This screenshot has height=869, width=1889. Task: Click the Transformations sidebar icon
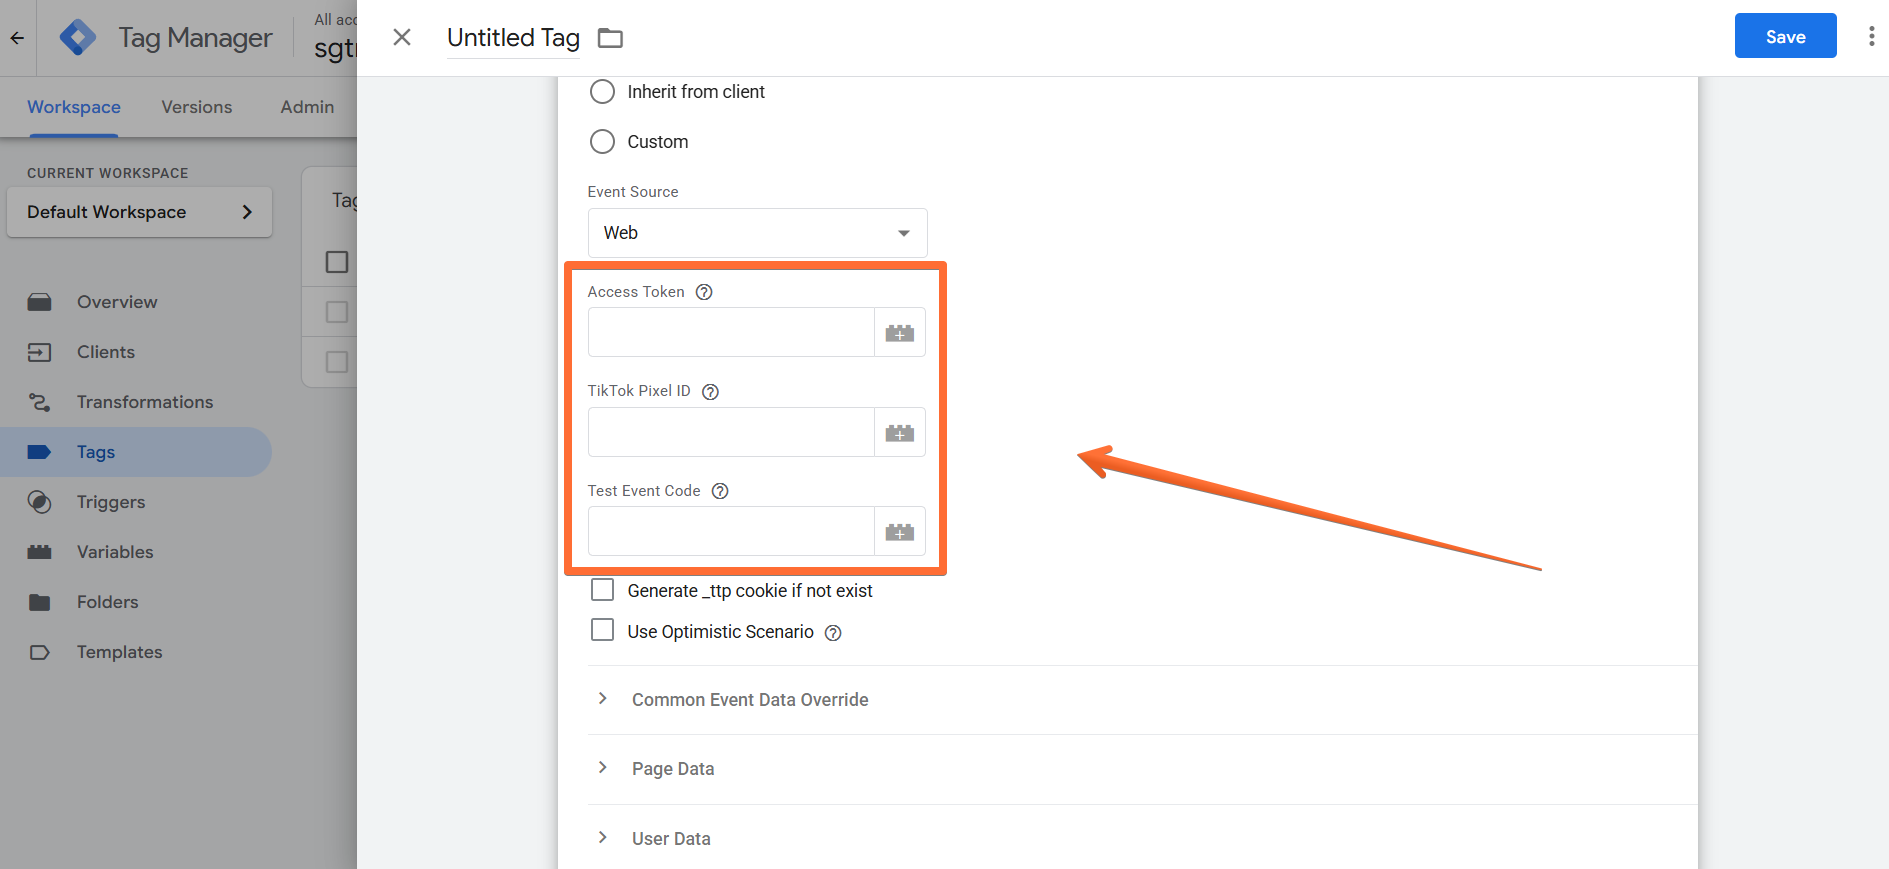(x=39, y=402)
